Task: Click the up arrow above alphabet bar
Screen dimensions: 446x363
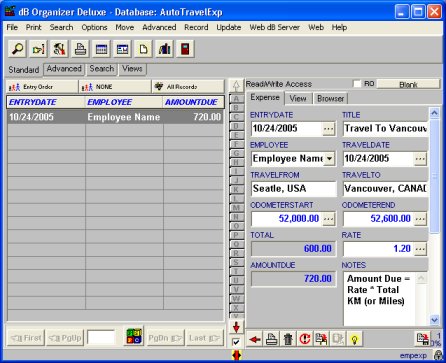Action: click(236, 86)
